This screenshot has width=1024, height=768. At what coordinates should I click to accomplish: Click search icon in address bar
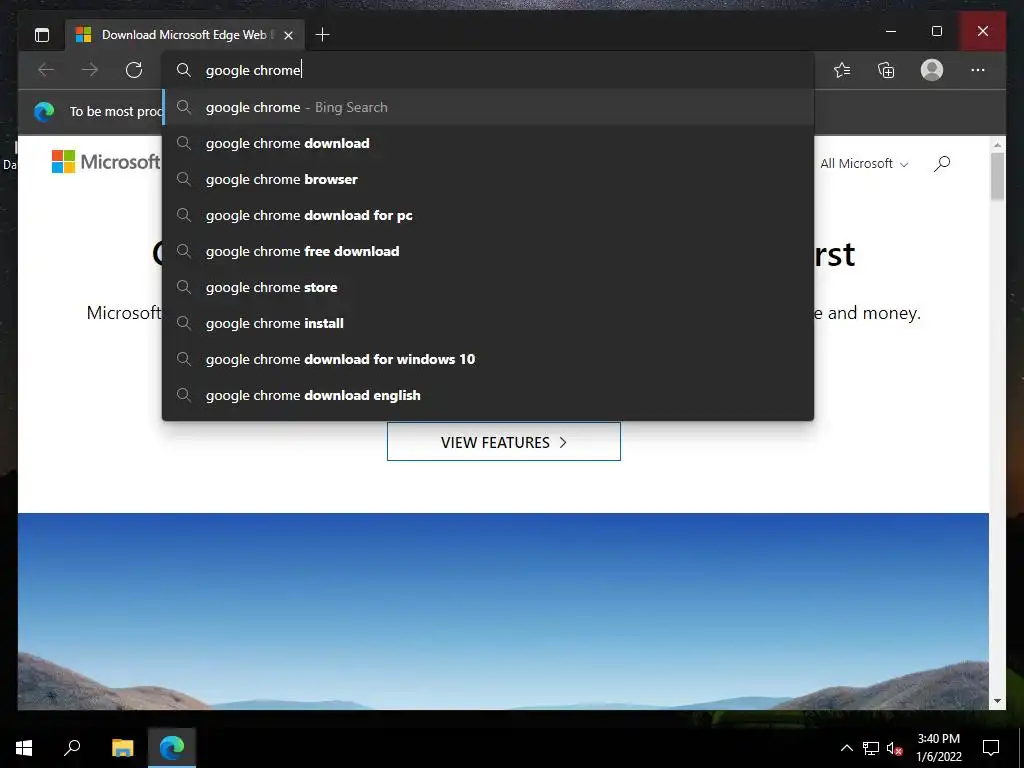click(x=184, y=70)
